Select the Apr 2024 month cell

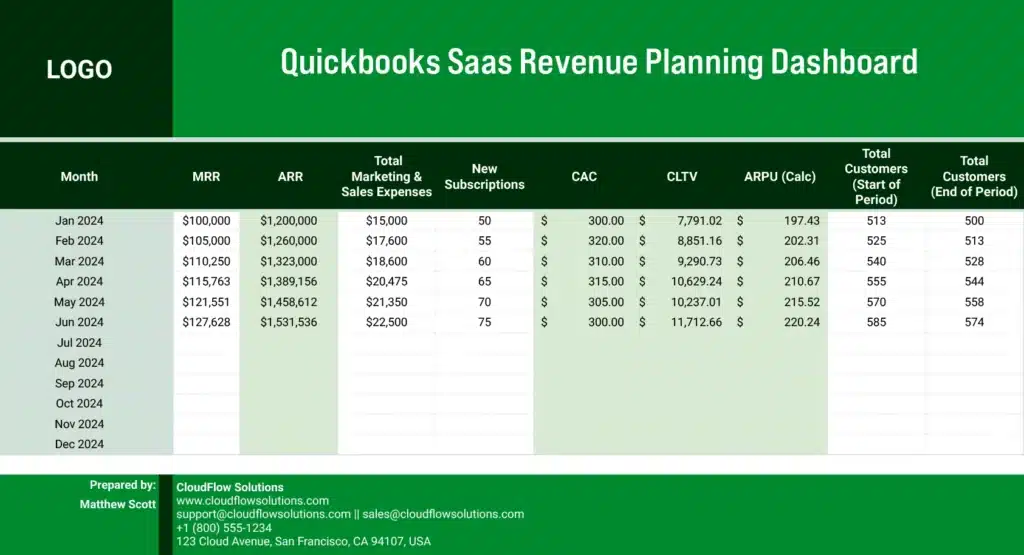coord(79,281)
